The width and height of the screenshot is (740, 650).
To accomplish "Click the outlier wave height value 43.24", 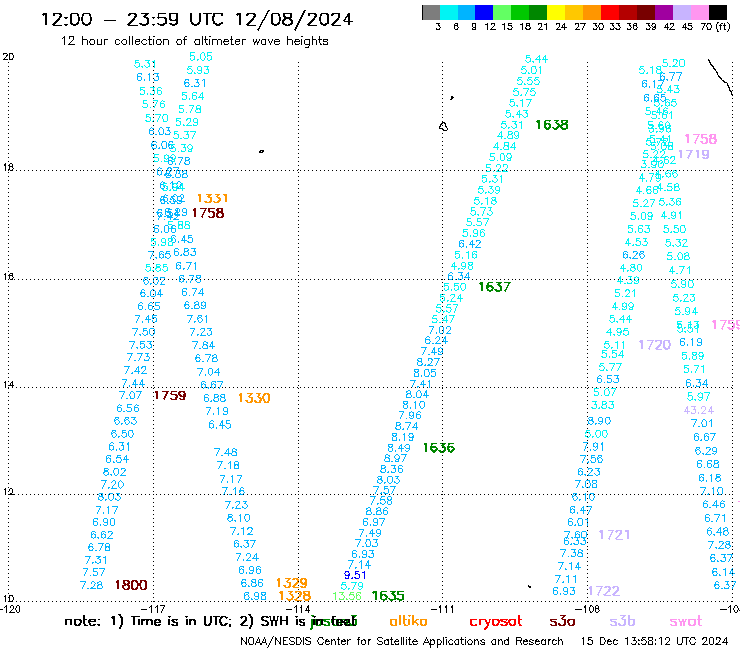I will pyautogui.click(x=699, y=410).
